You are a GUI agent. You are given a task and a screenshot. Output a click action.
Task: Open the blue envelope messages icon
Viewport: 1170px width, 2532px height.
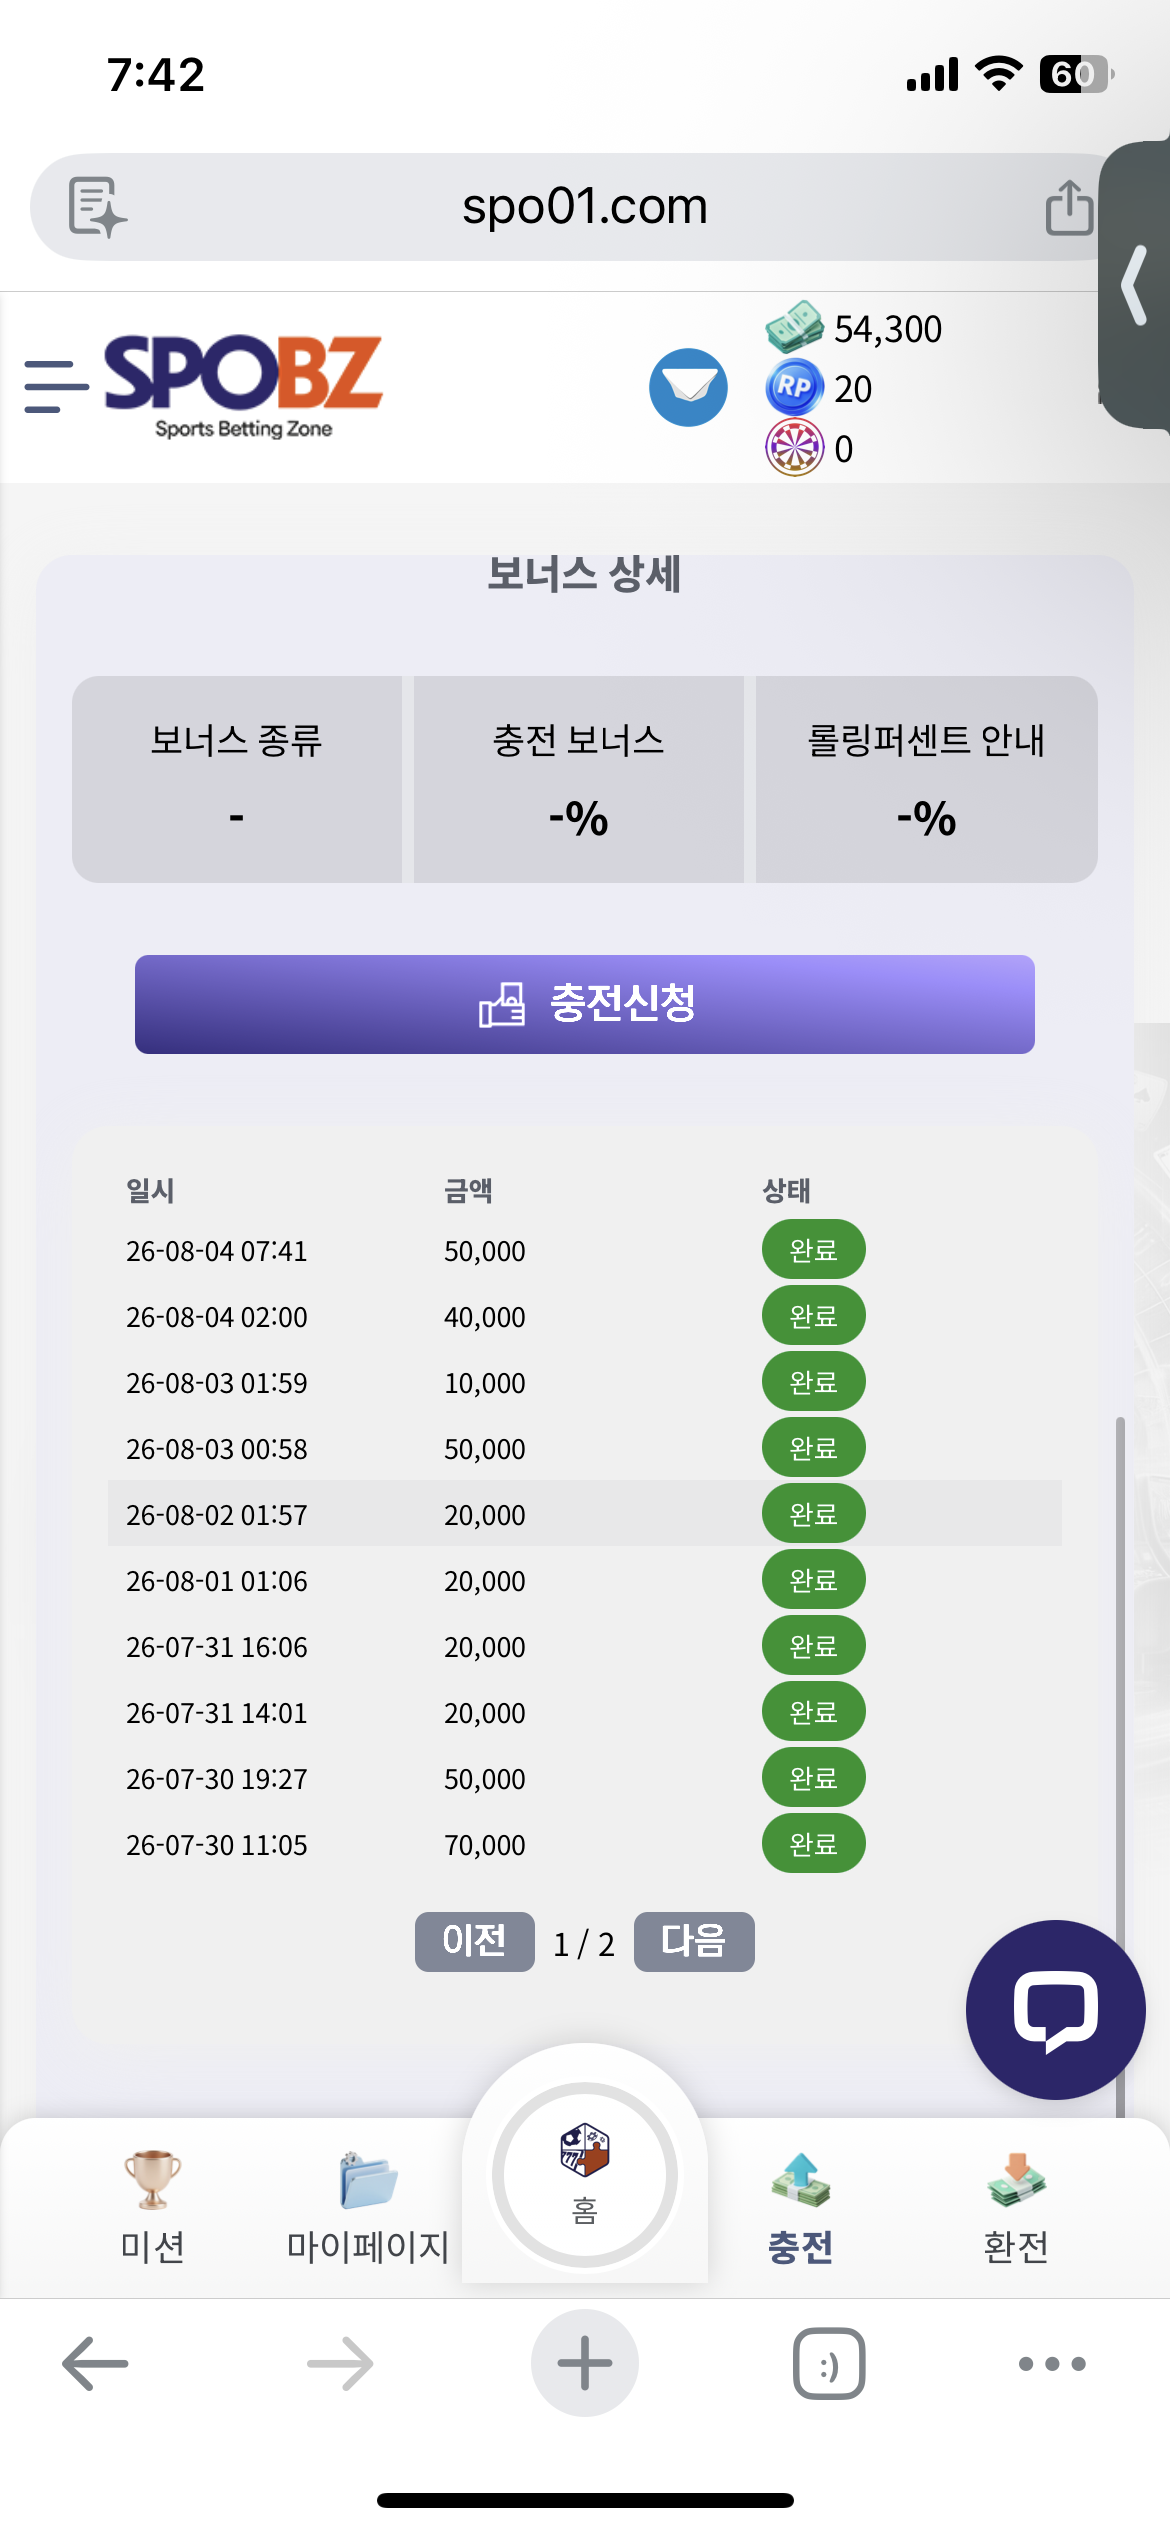point(688,387)
